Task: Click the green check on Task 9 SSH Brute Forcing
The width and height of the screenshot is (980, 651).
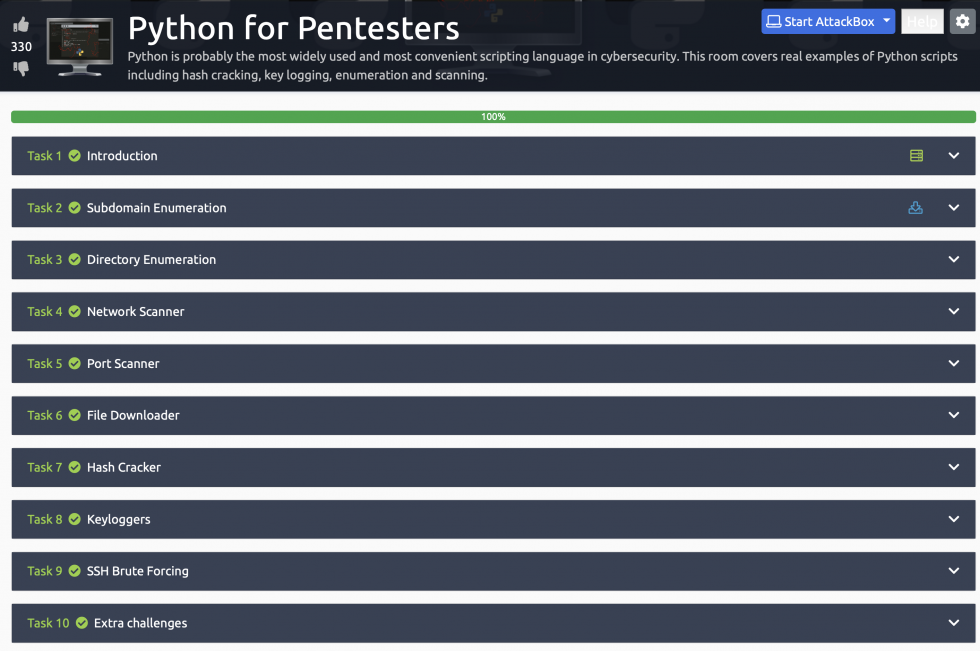Action: [x=74, y=571]
